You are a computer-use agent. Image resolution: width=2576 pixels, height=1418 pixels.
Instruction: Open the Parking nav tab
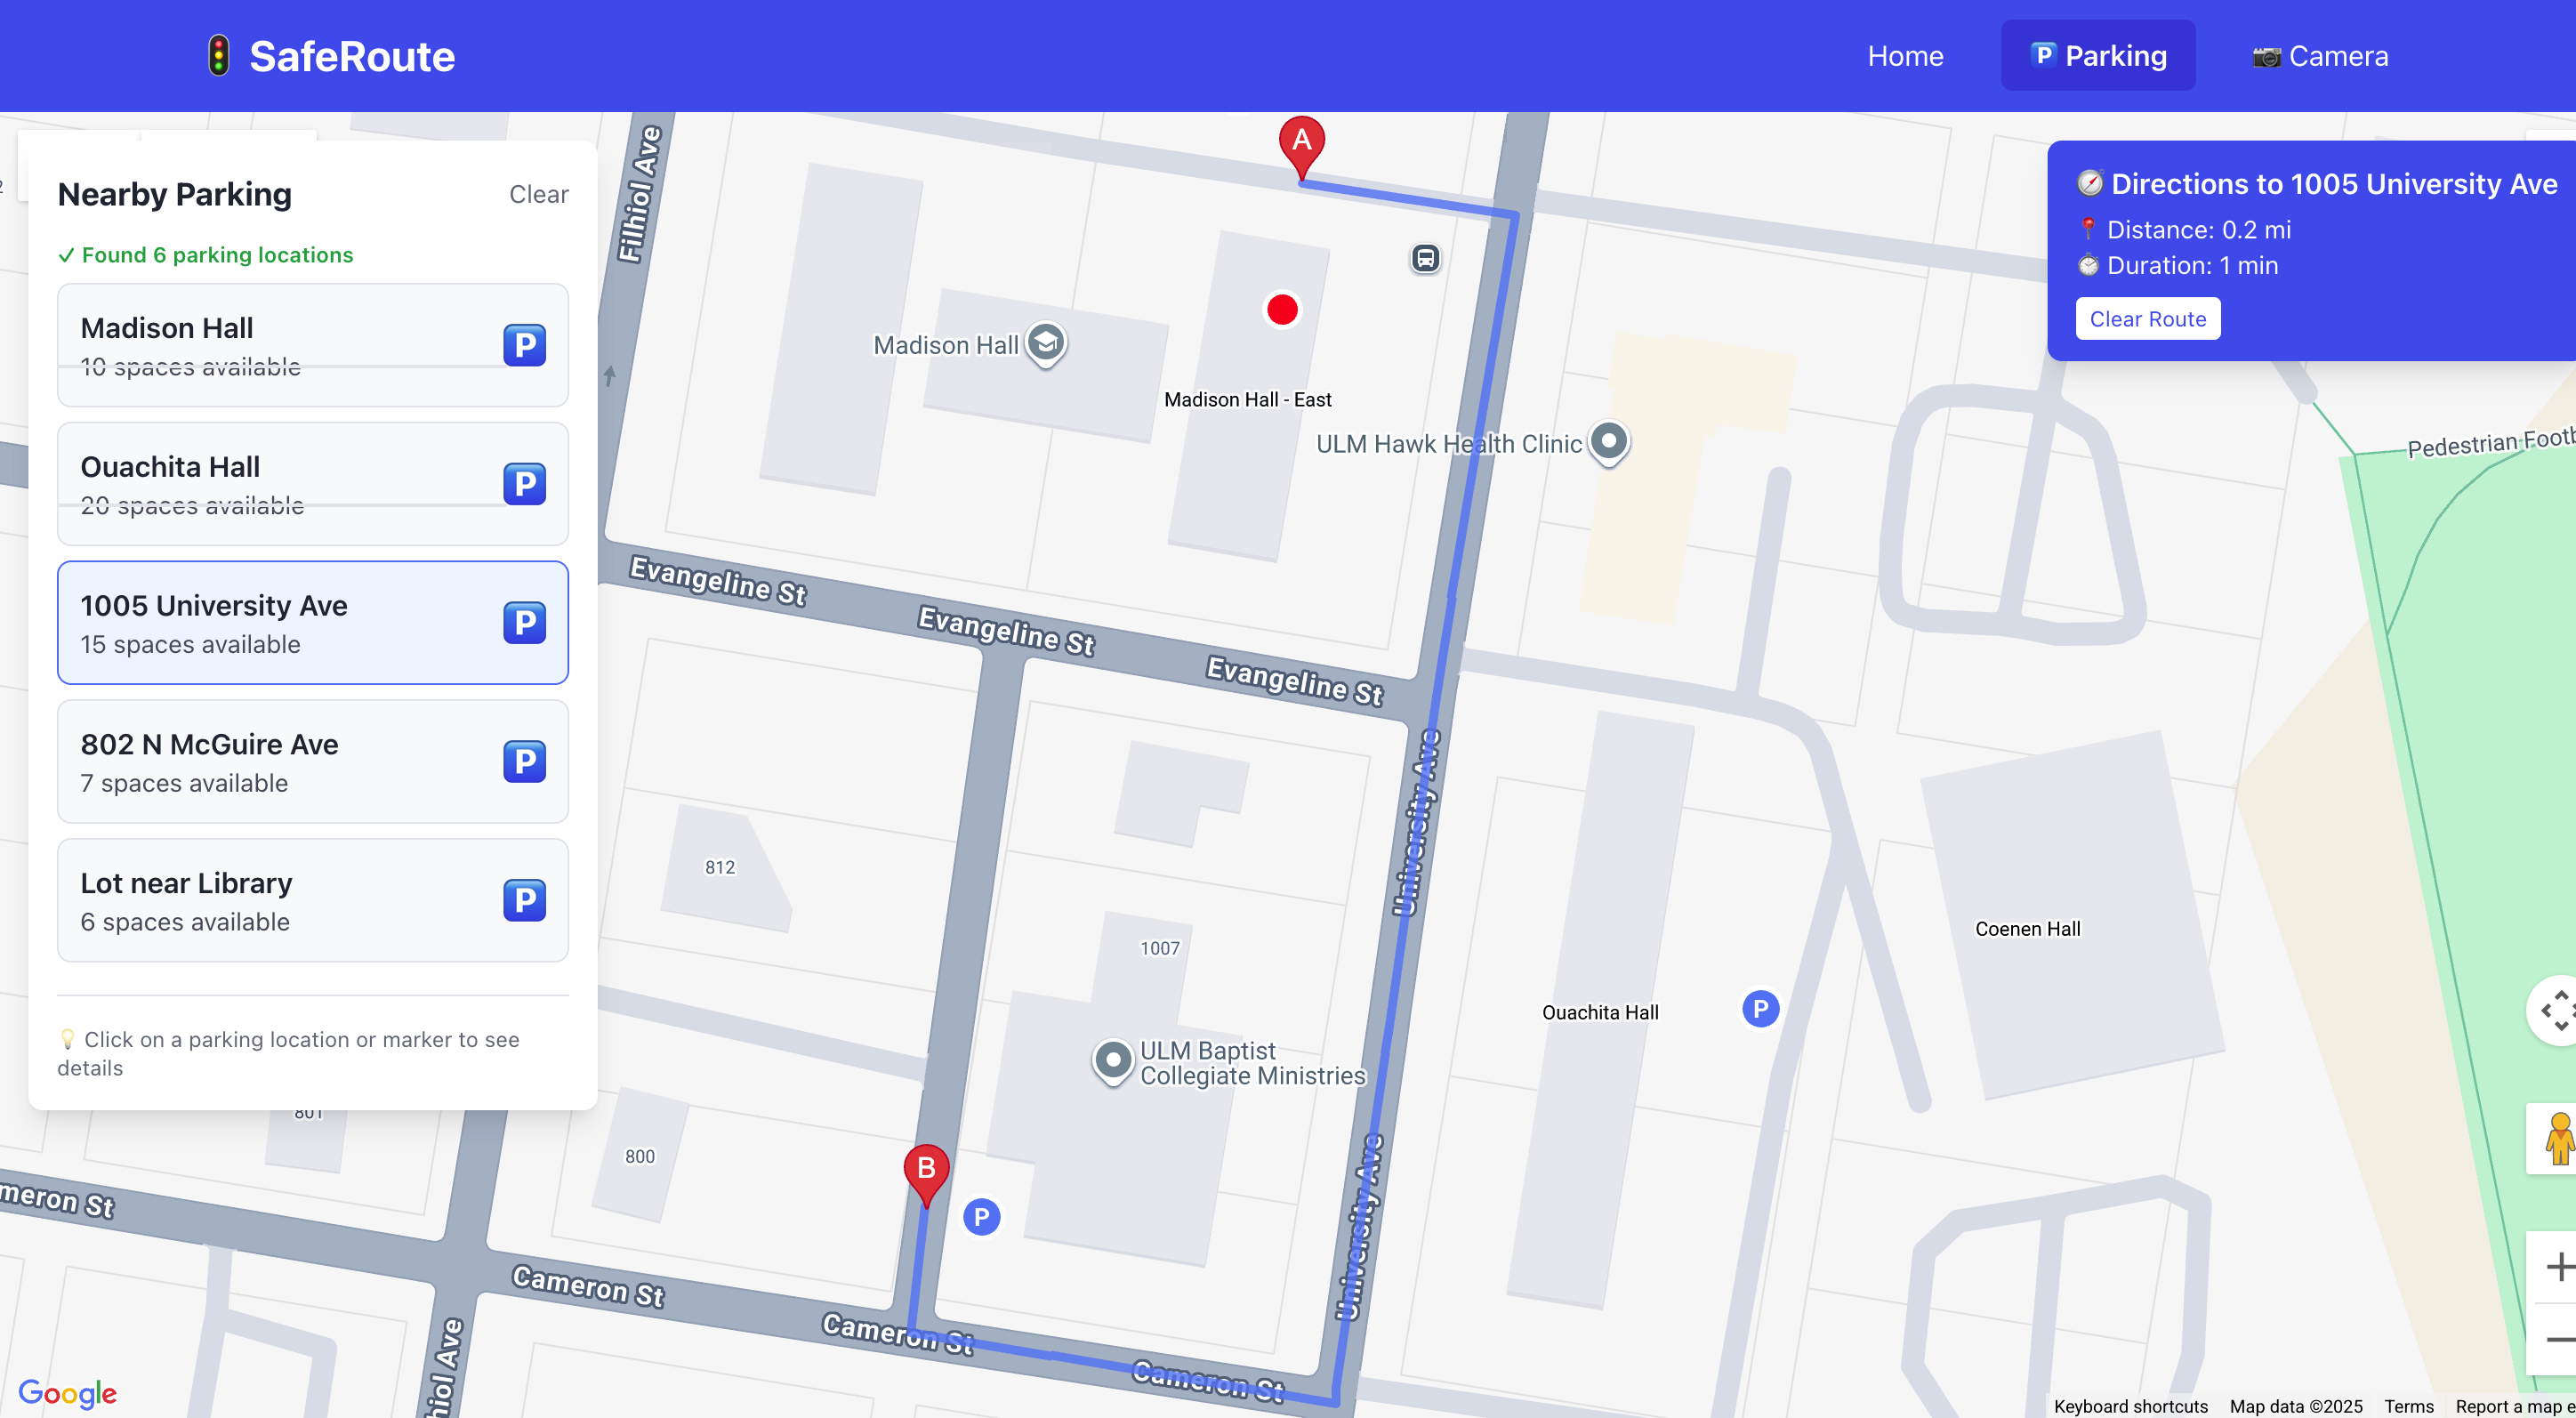pyautogui.click(x=2098, y=56)
